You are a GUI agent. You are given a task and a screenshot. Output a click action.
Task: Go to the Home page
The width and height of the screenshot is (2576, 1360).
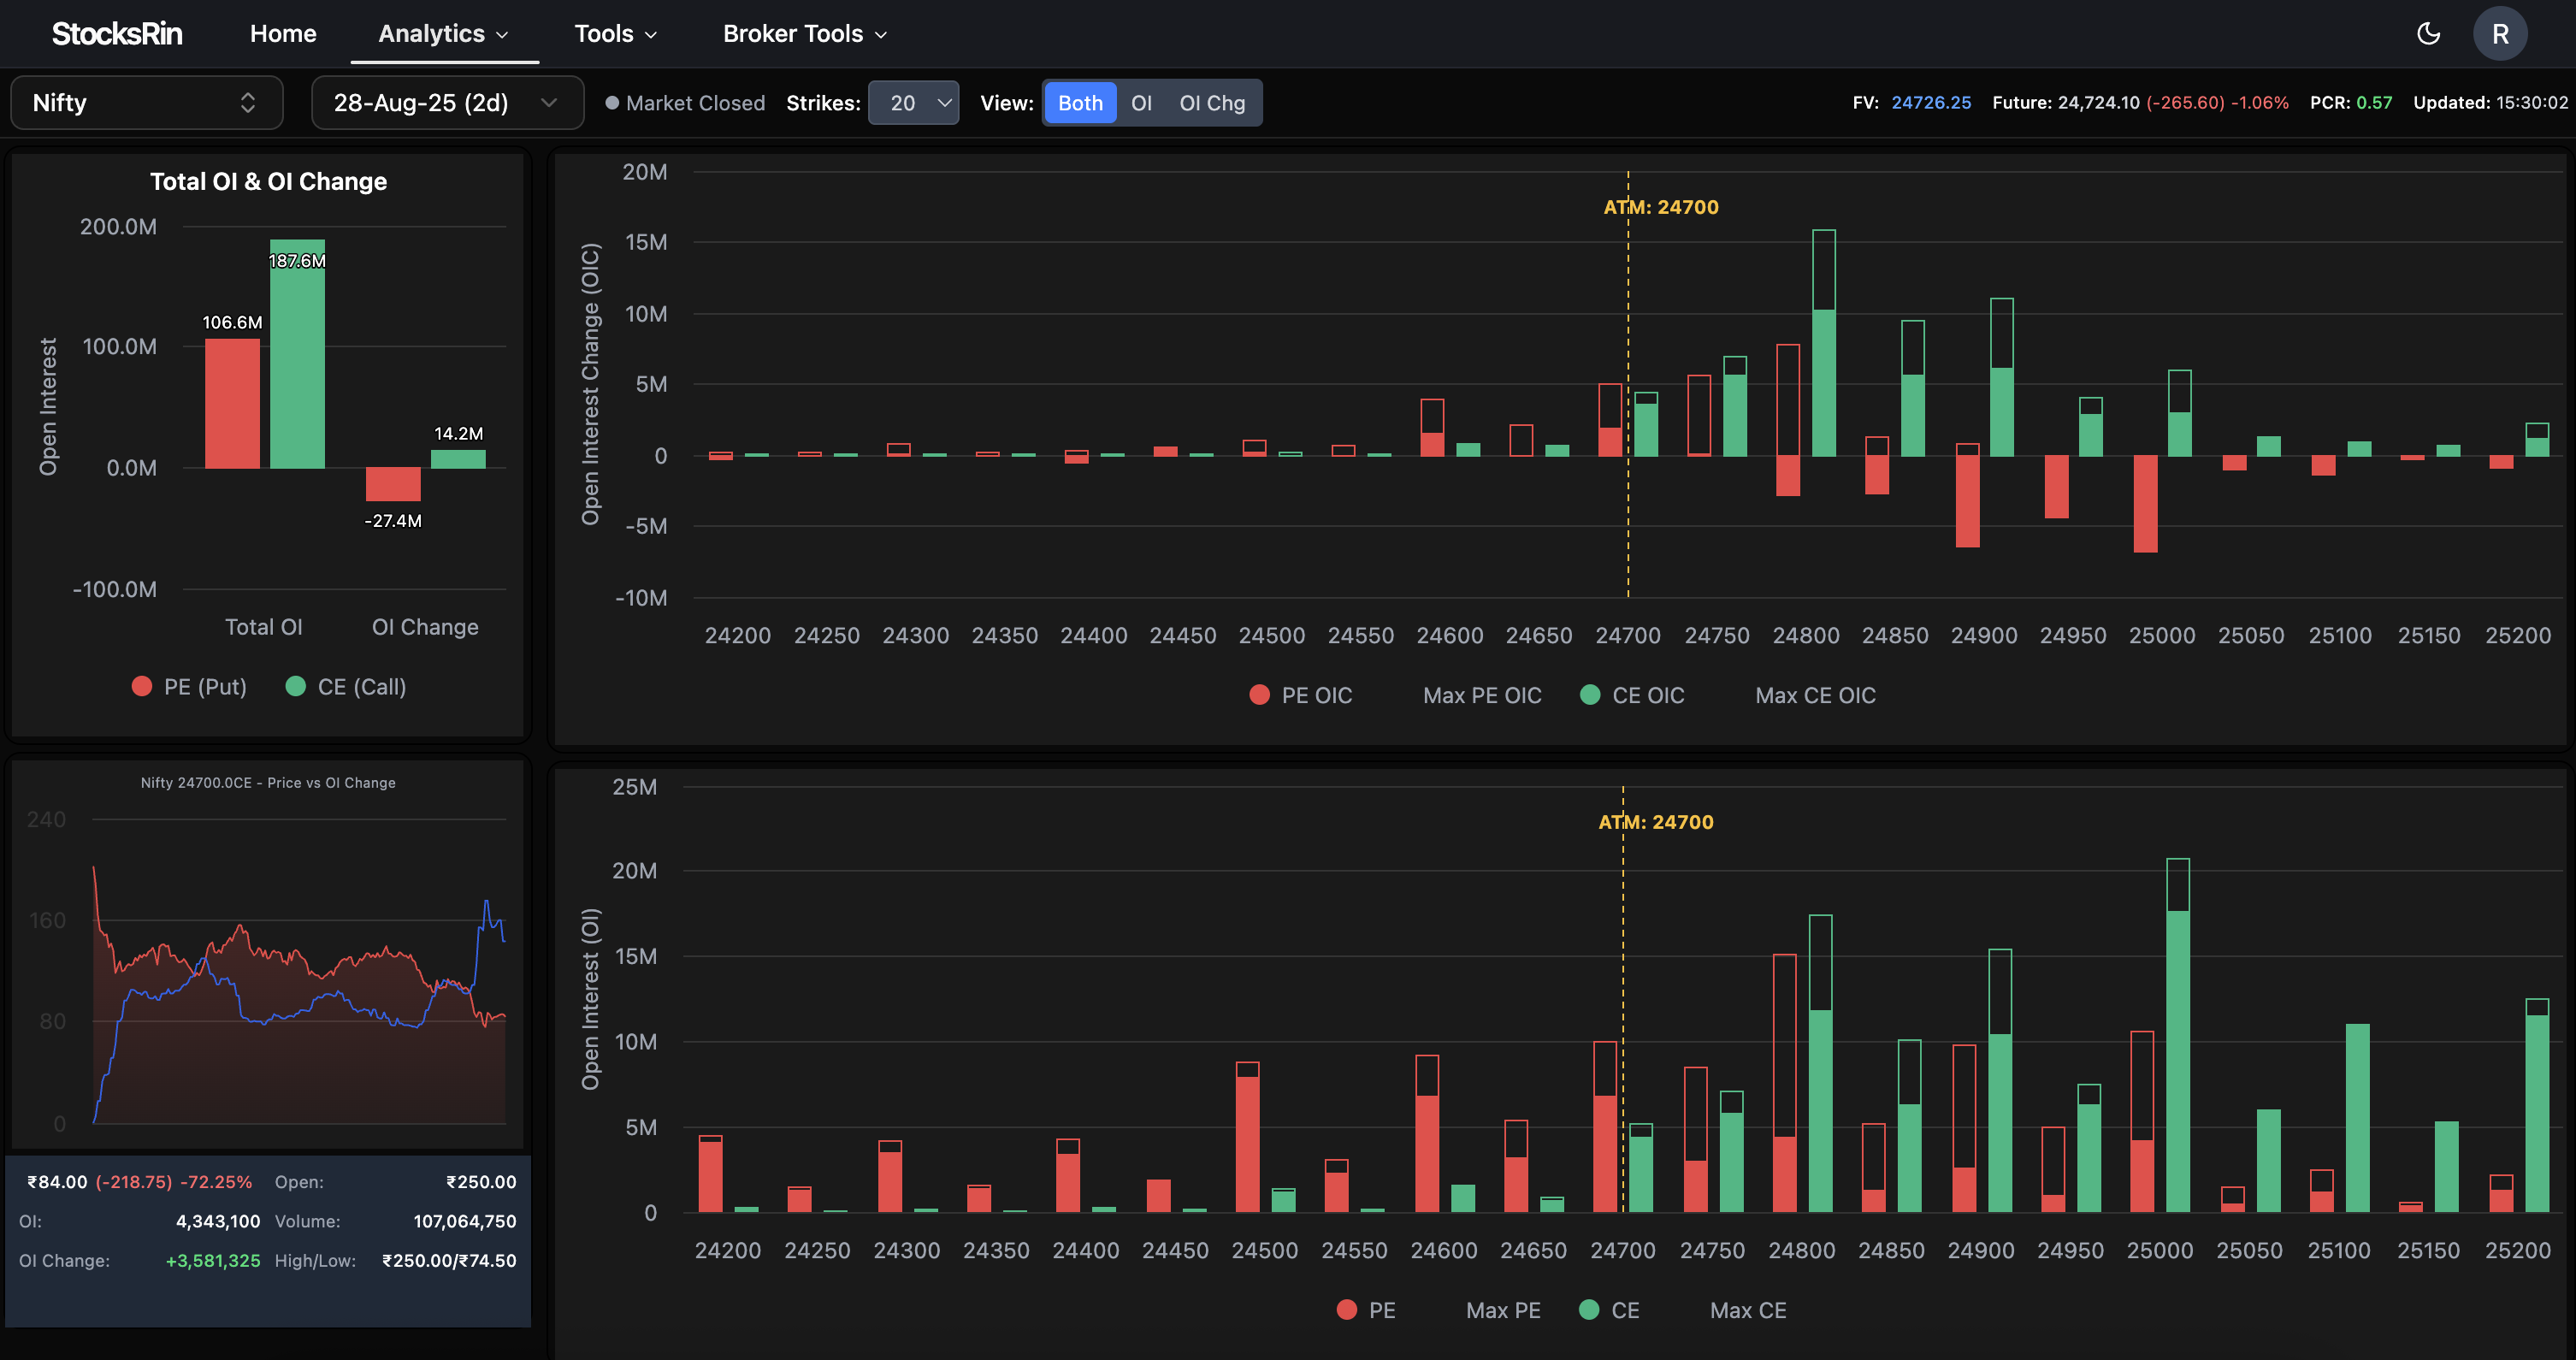coord(283,34)
